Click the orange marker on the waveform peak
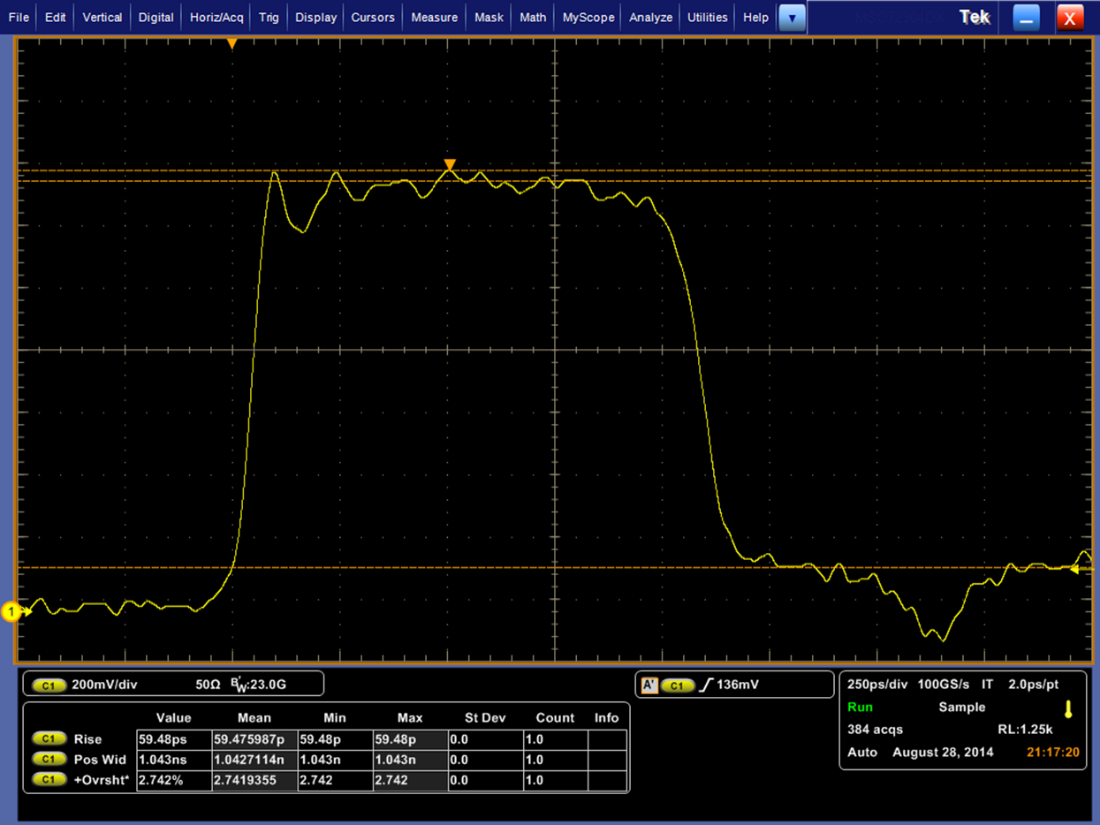Viewport: 1100px width, 825px height. 450,165
